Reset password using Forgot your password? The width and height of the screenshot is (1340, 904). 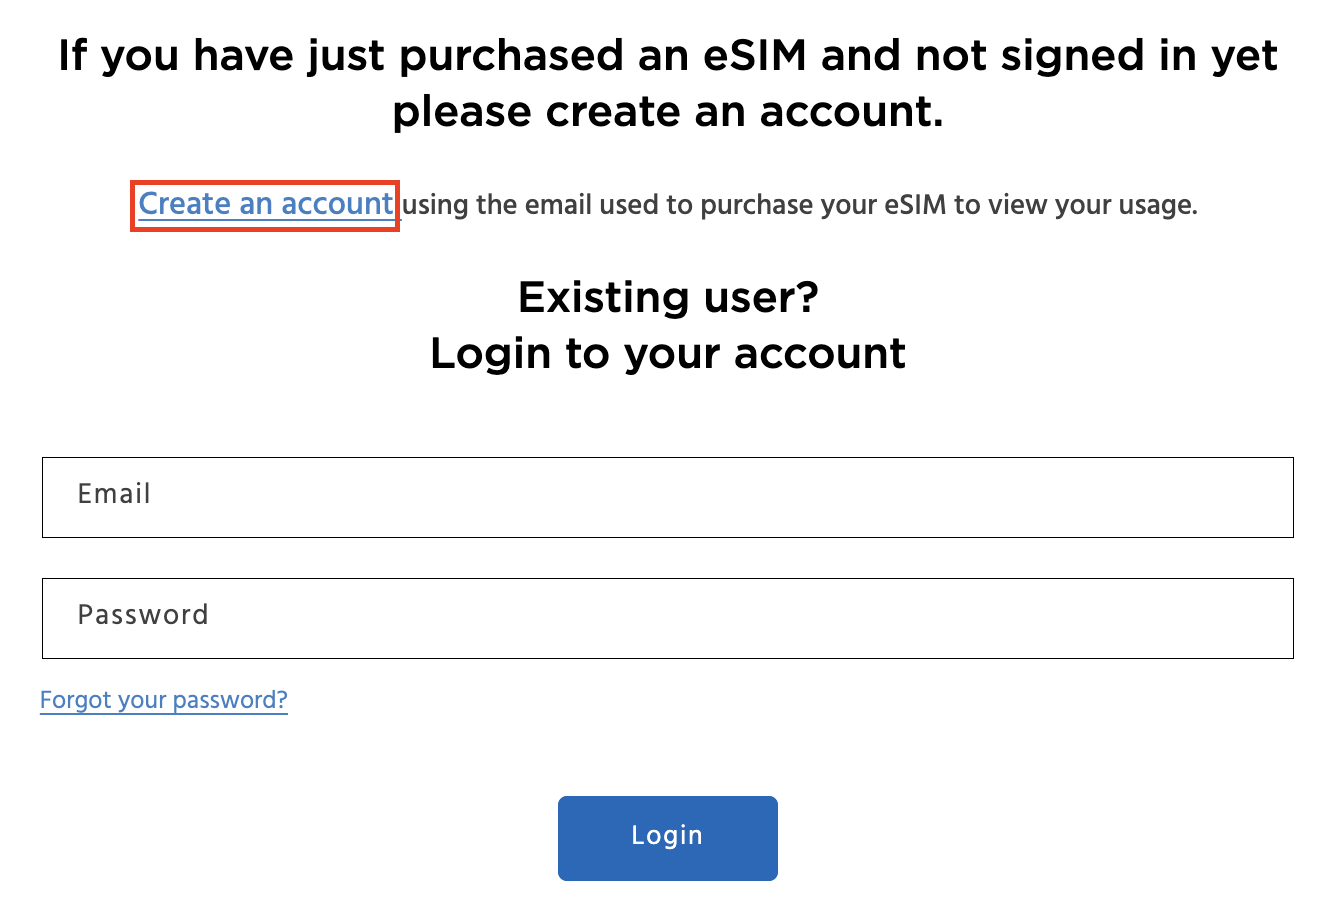[x=164, y=700]
